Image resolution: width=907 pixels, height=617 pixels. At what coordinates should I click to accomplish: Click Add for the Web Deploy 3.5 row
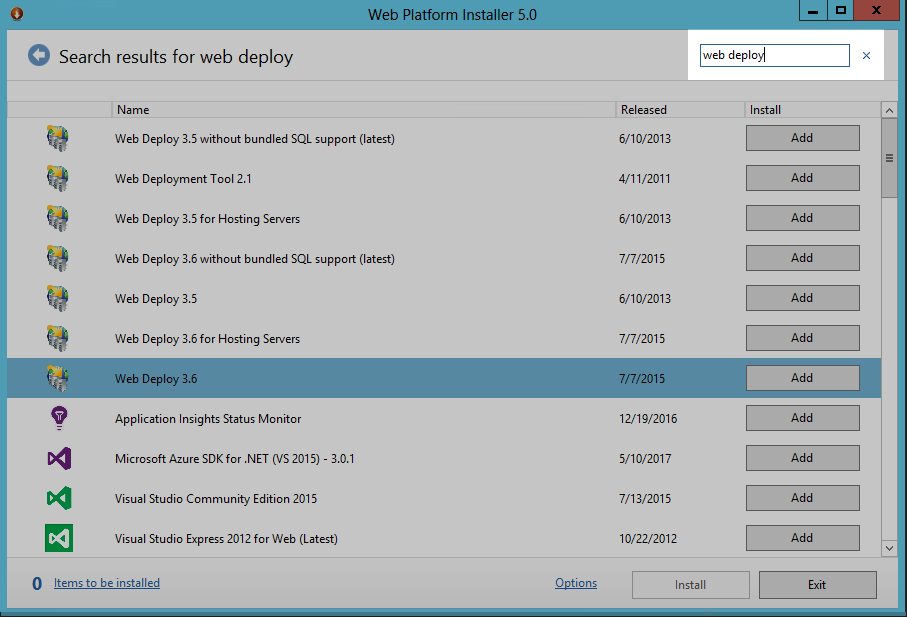(802, 298)
